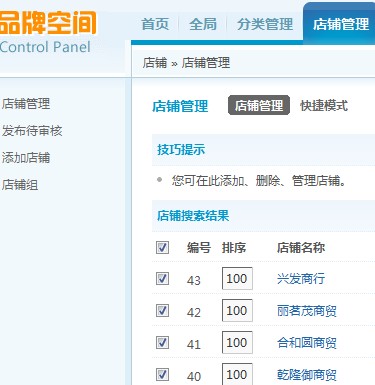Click the sort field for 丽茗茂商贸

237,310
